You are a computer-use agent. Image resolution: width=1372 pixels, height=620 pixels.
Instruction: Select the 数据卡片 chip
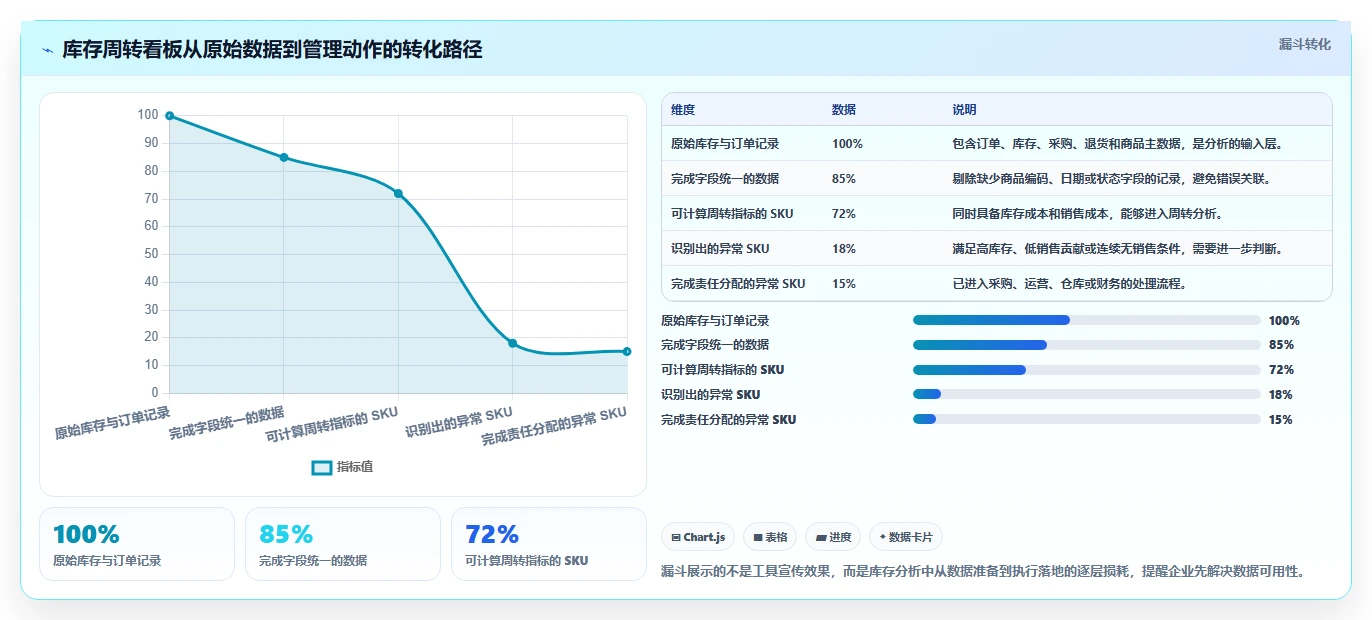point(906,537)
